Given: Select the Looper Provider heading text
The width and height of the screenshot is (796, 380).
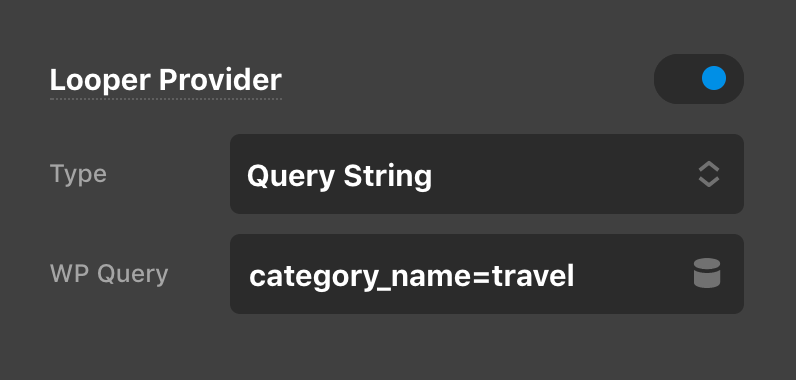Looking at the screenshot, I should tap(165, 80).
